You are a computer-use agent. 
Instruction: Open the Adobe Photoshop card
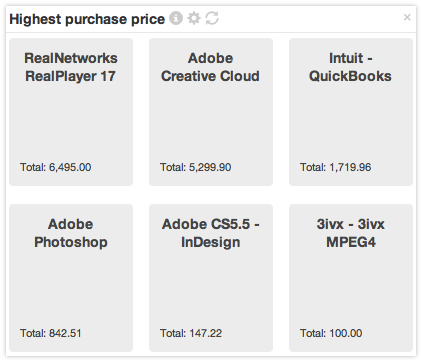71,278
